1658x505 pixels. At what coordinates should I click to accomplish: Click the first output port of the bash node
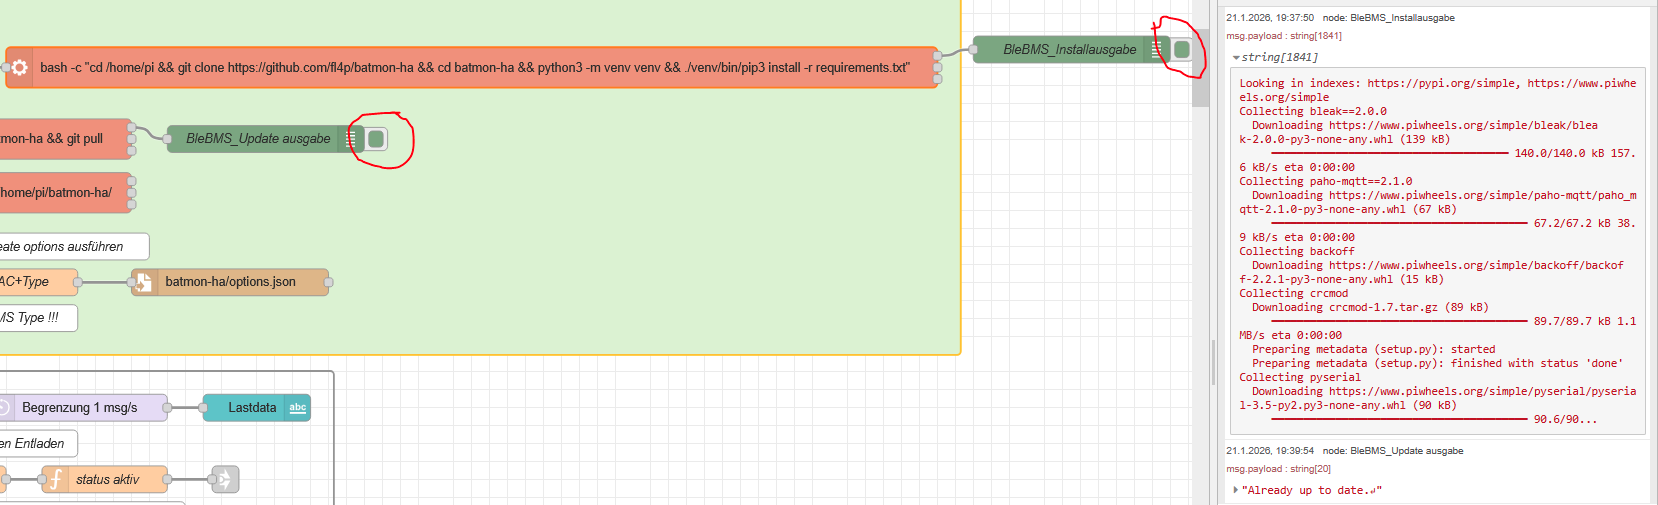(937, 55)
